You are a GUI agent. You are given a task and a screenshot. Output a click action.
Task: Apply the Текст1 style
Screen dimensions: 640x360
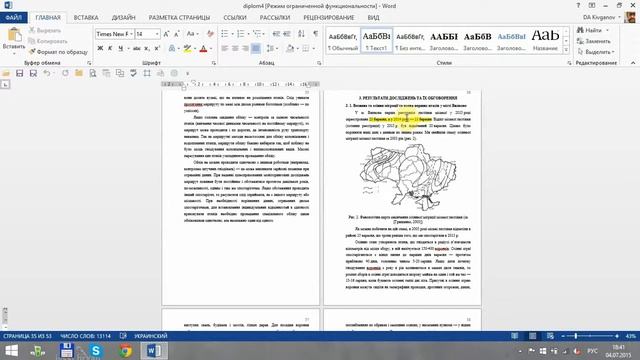[x=376, y=41]
